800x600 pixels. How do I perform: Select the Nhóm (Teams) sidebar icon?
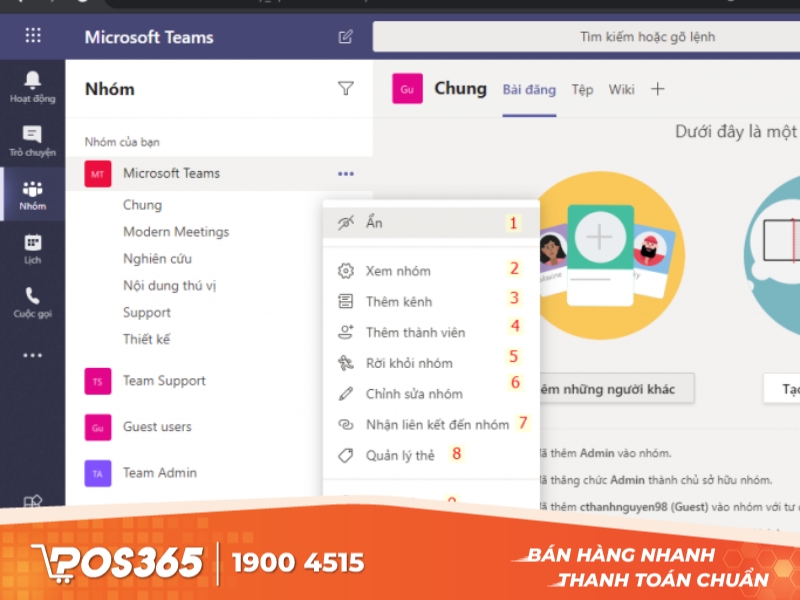click(x=33, y=193)
